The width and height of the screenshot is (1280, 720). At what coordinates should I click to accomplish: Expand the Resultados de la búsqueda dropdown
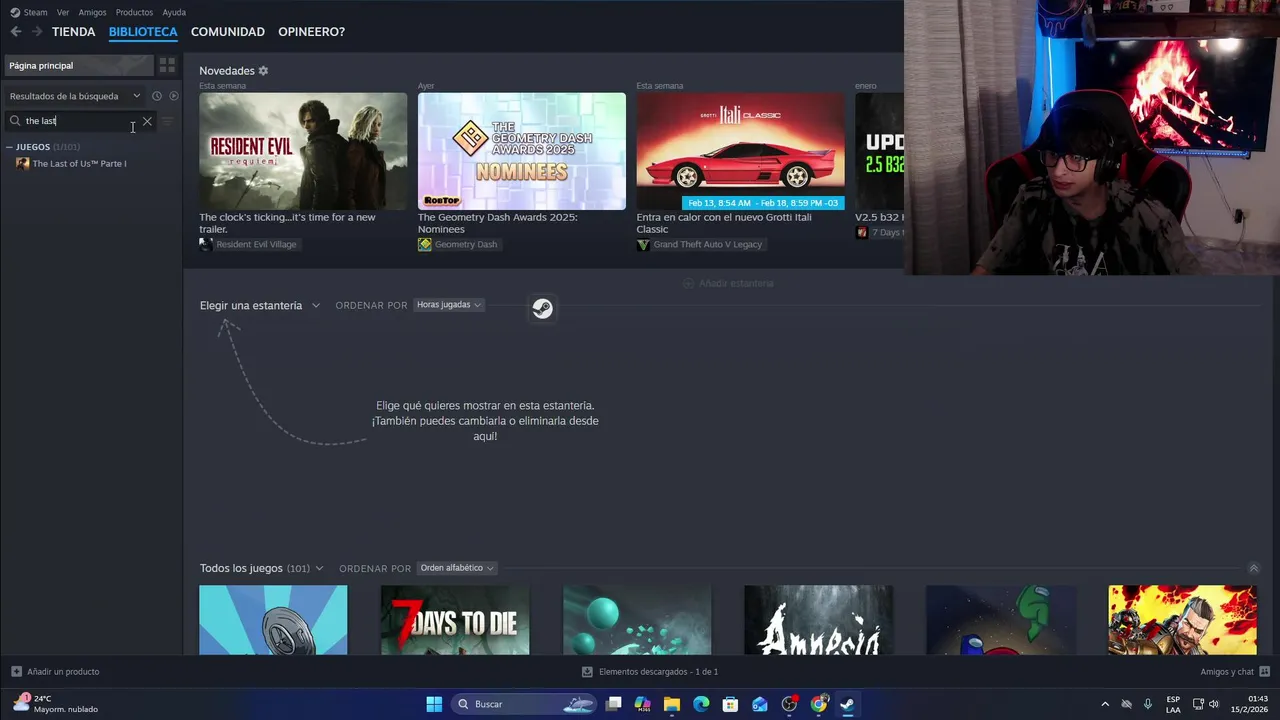[x=75, y=96]
